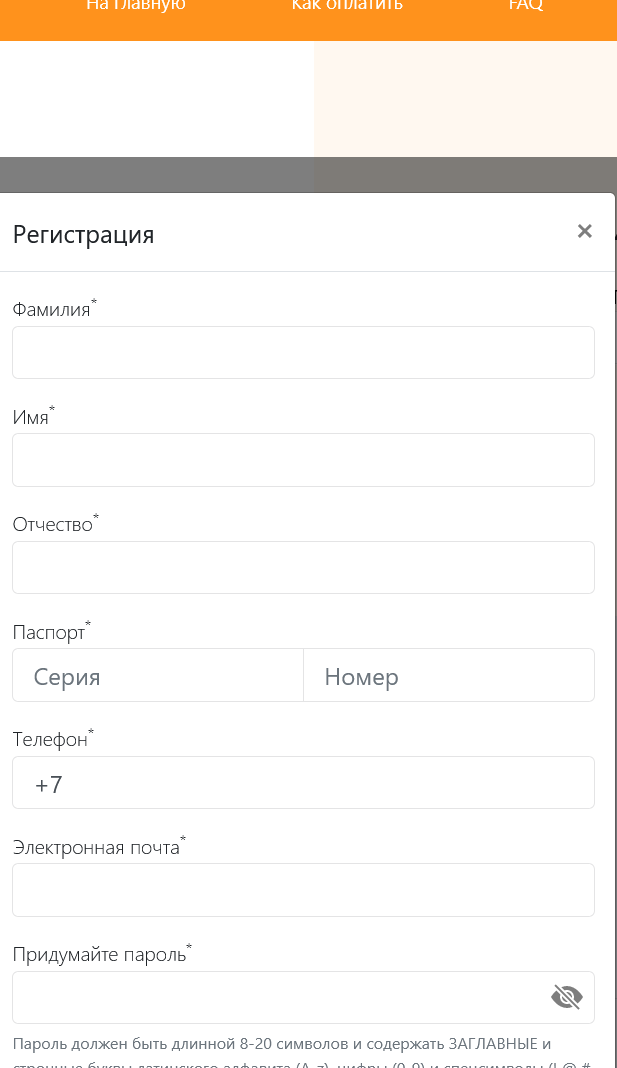Toggle password visibility eye icon
The image size is (617, 1068).
pos(566,997)
